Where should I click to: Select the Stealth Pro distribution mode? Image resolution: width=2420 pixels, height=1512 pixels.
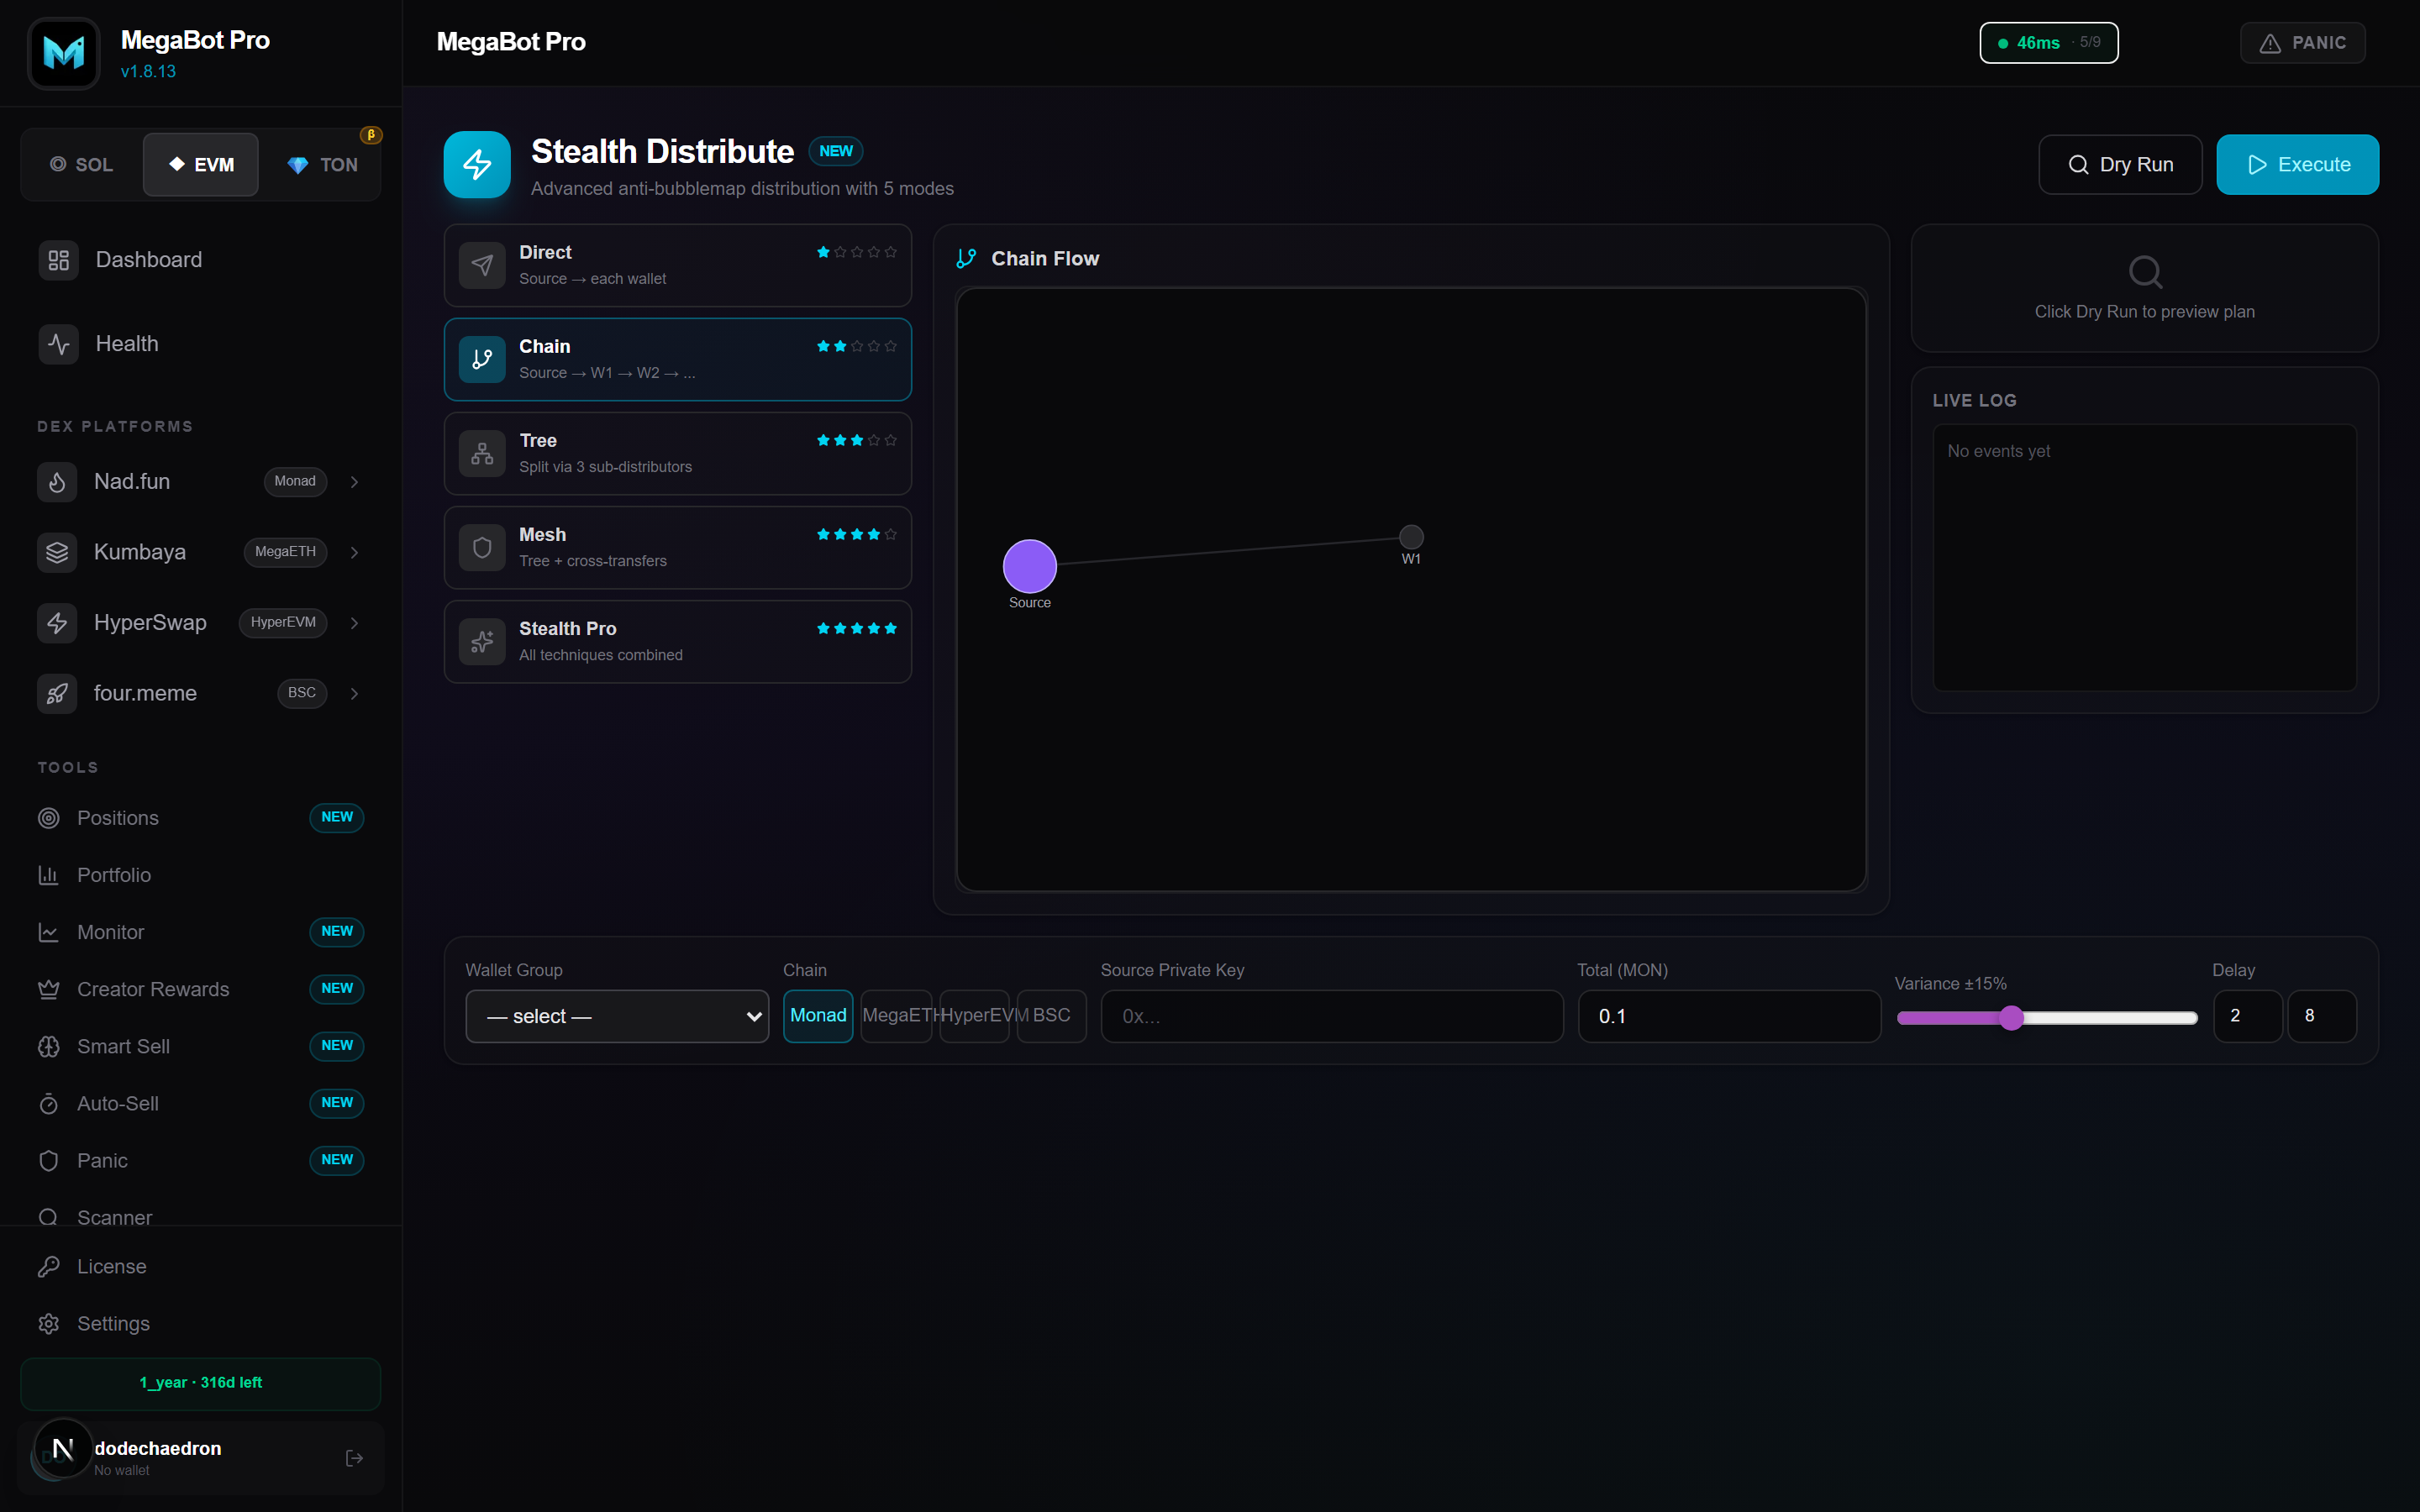[677, 641]
